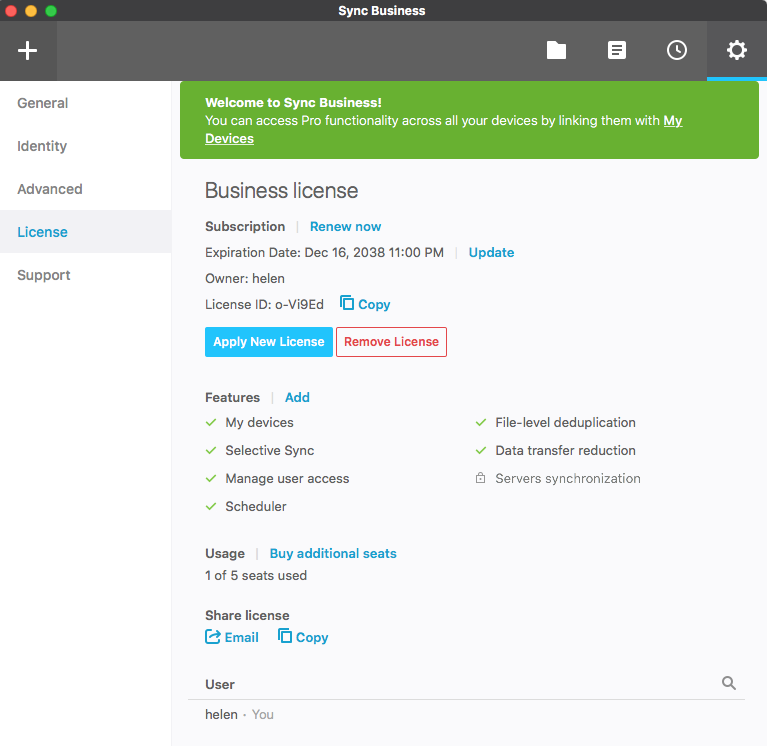
Task: Click the 'Sync Business' window title
Action: pyautogui.click(x=382, y=11)
